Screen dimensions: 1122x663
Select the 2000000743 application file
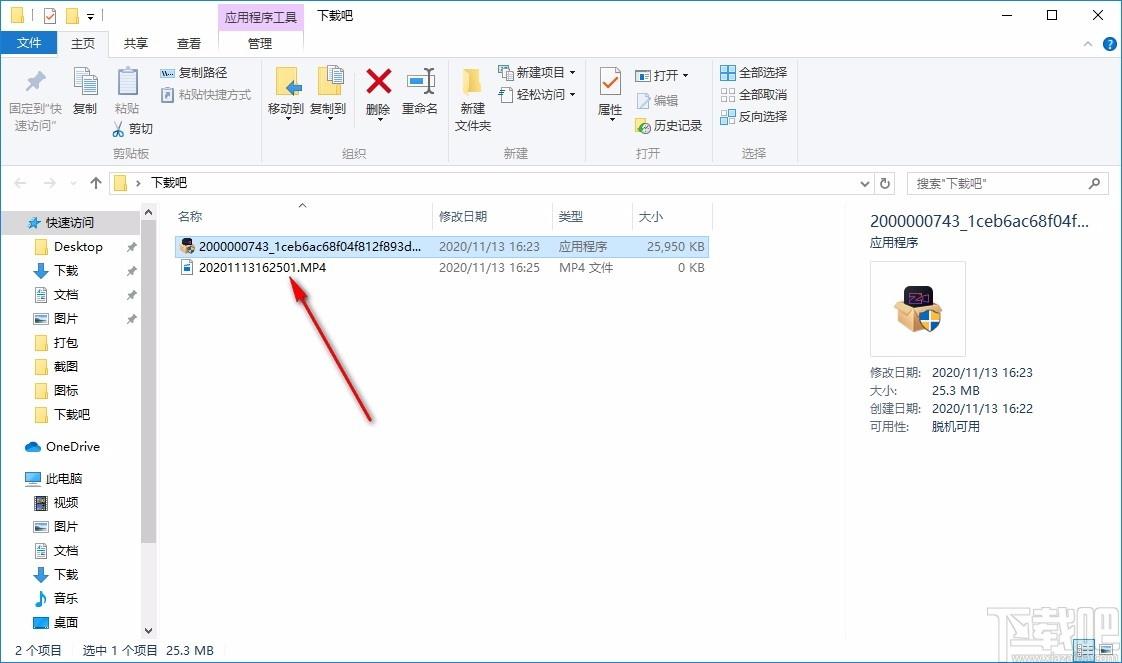(442, 246)
